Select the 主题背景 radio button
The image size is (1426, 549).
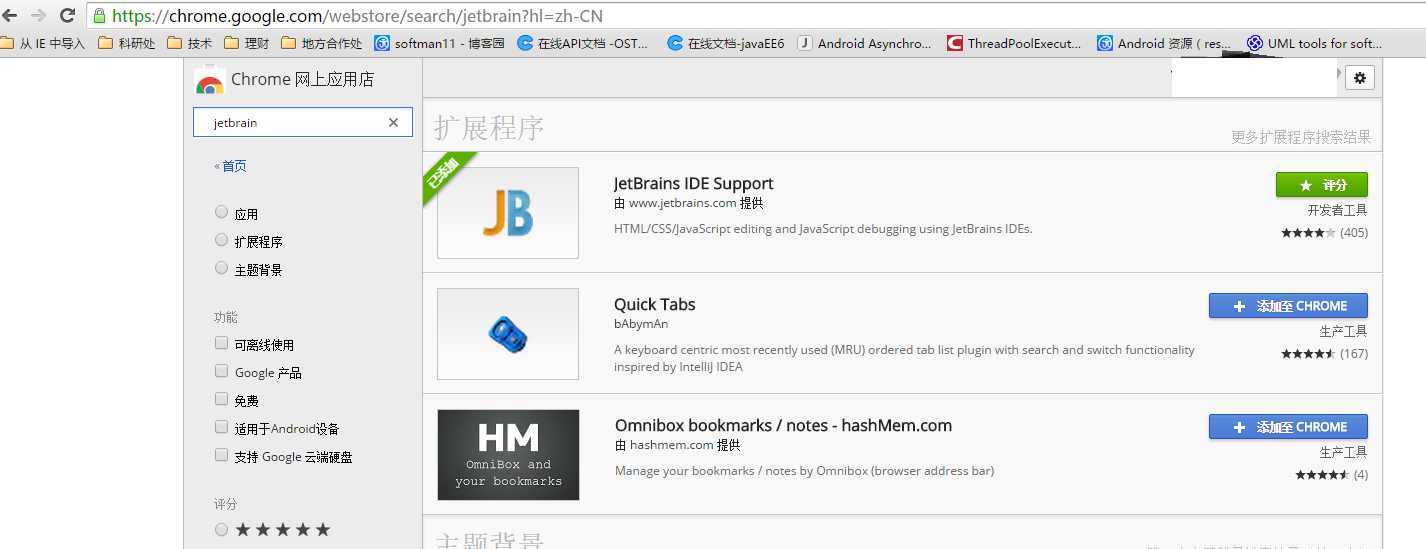coord(221,268)
